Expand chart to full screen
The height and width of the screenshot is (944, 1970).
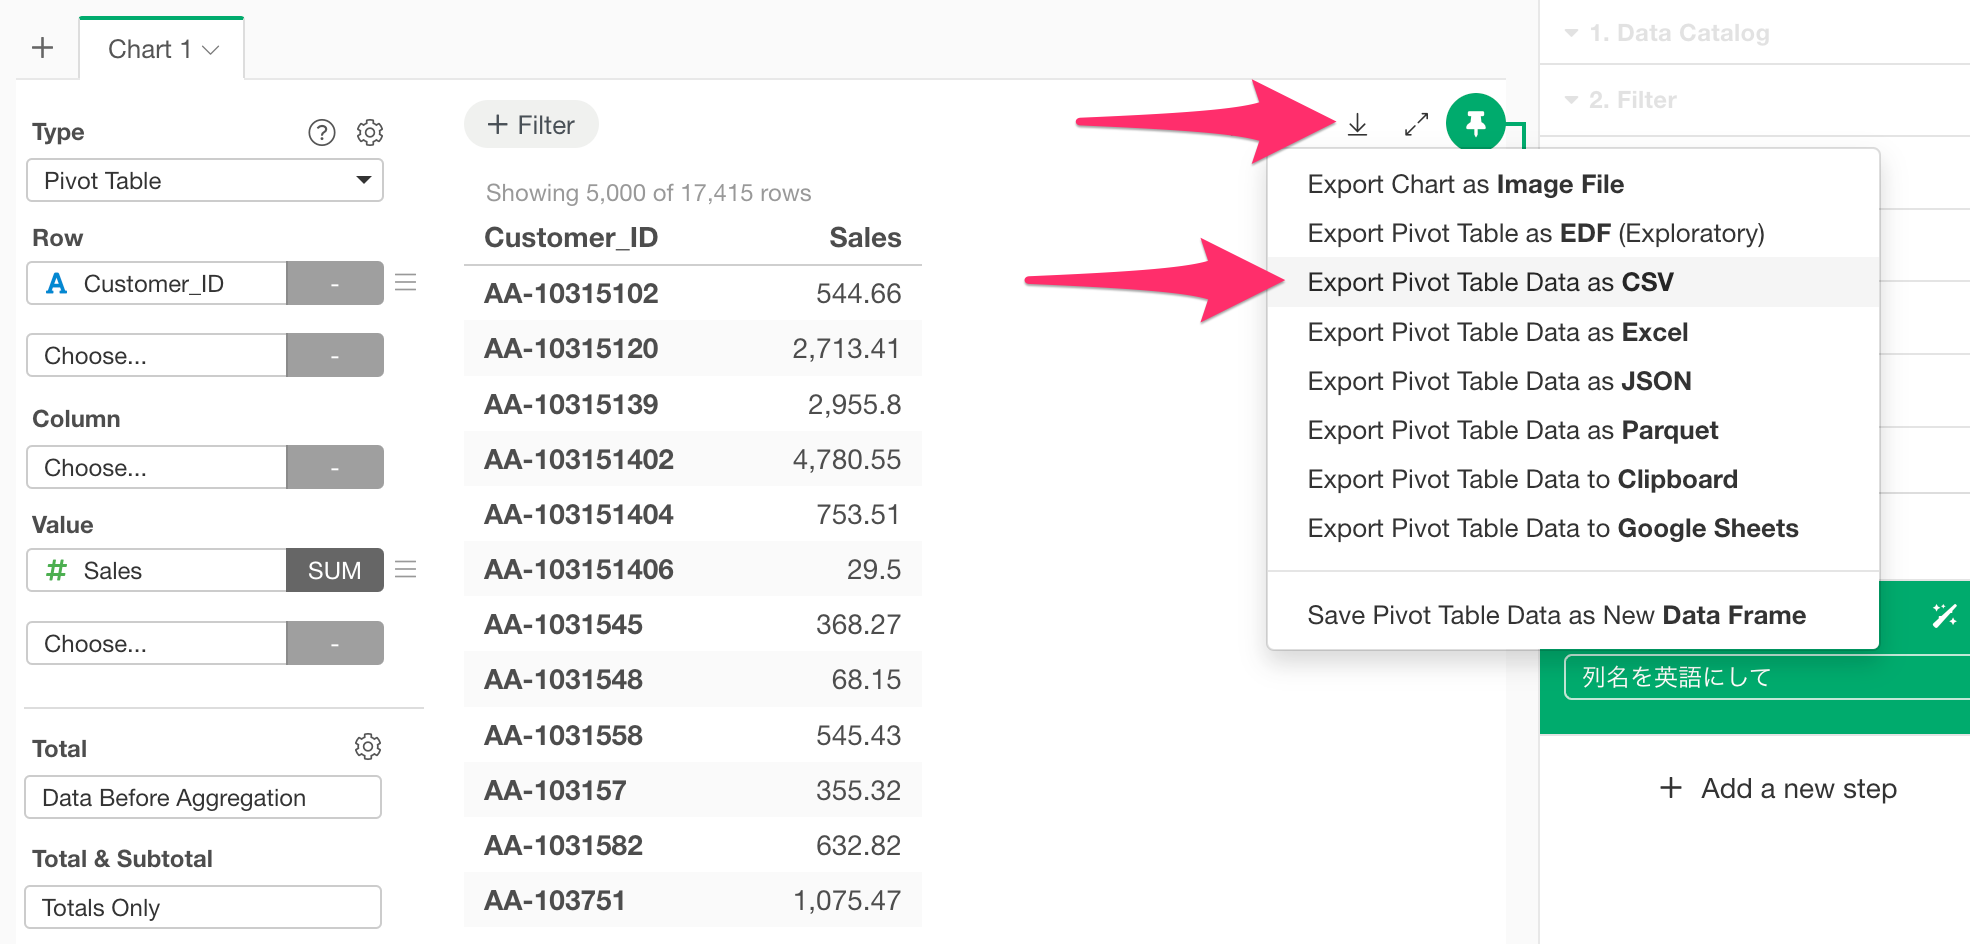pos(1416,125)
